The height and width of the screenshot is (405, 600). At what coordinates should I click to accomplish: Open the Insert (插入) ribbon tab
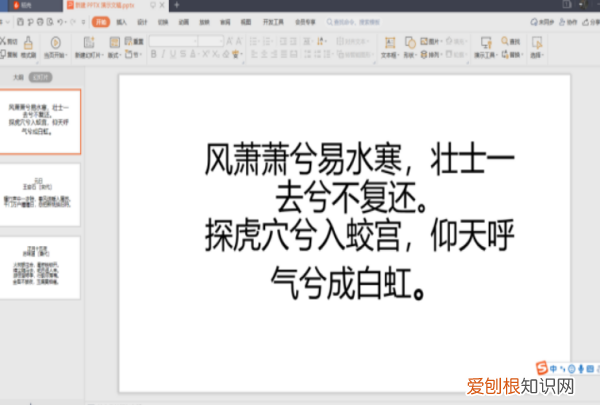[x=121, y=22]
